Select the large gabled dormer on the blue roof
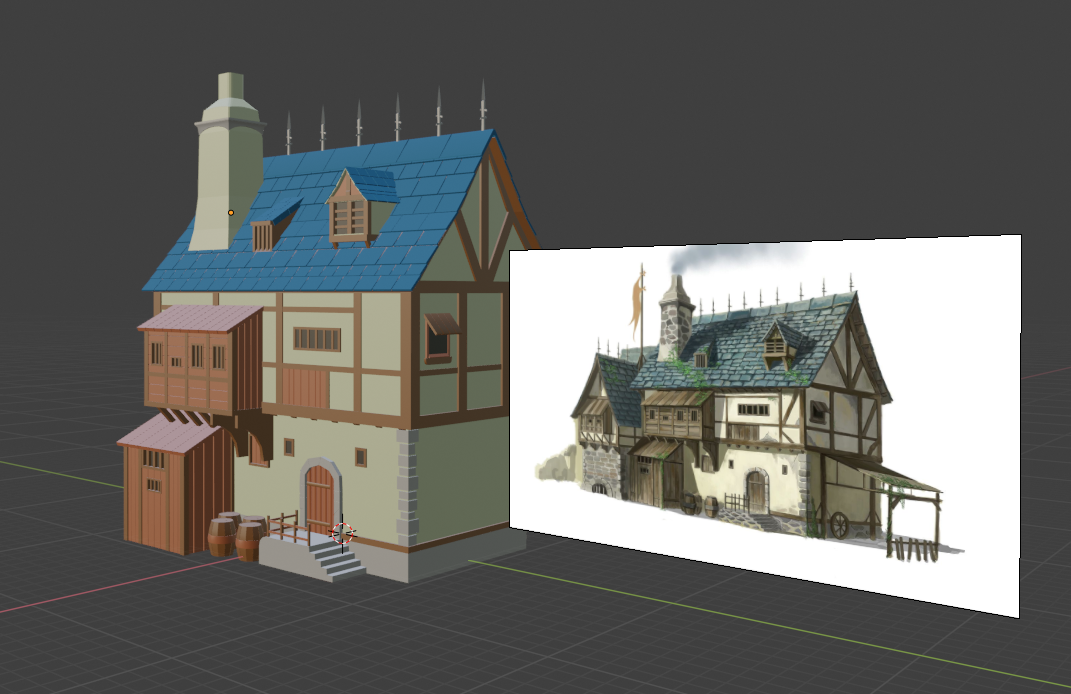 [361, 208]
